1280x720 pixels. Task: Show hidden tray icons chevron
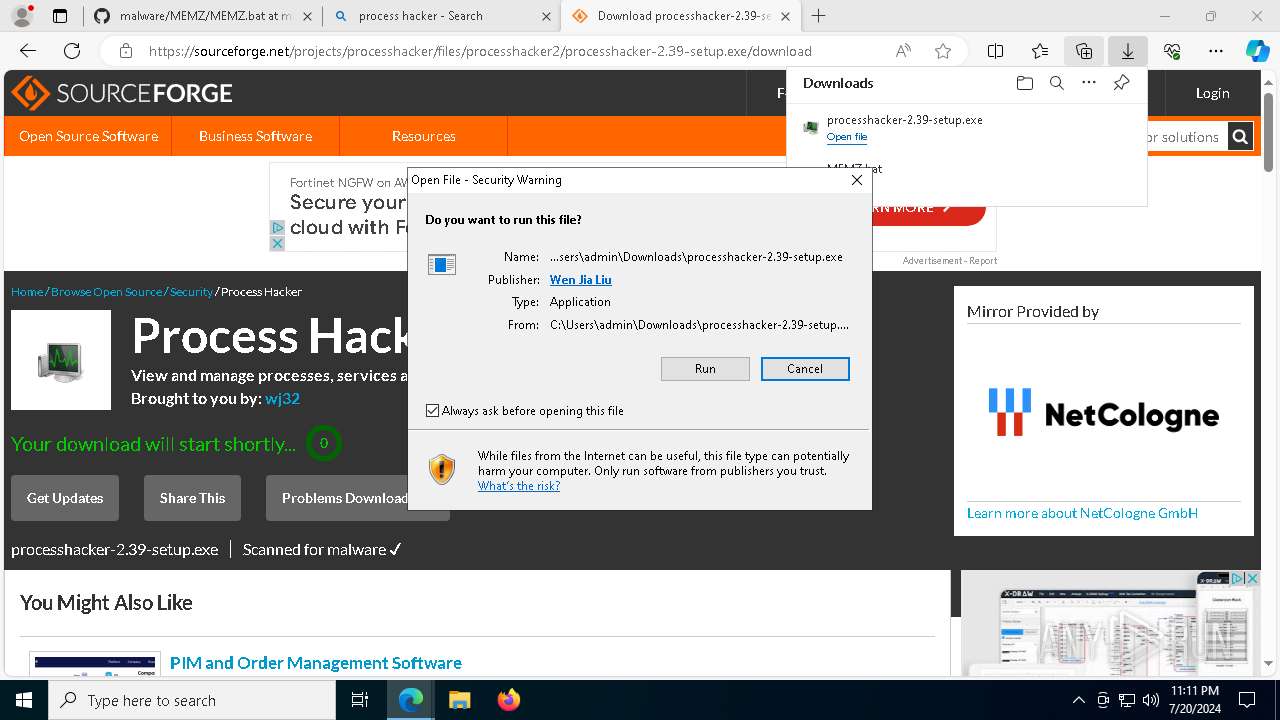coord(1078,700)
